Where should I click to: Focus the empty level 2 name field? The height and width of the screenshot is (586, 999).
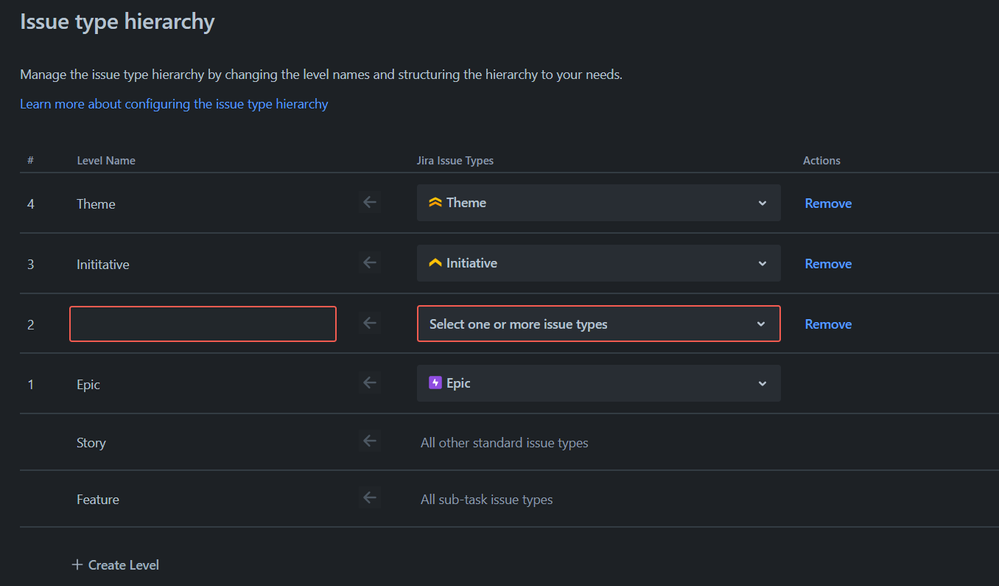(x=203, y=324)
